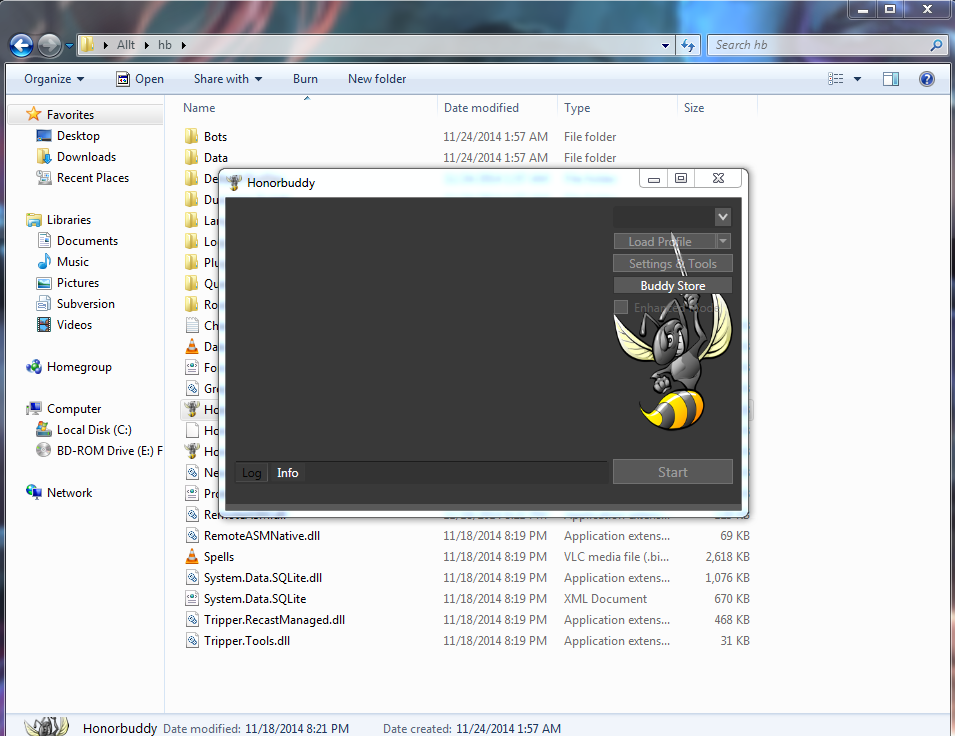Screen dimensions: 955x736
Task: Click the search magnifier icon
Action: pyautogui.click(x=937, y=45)
